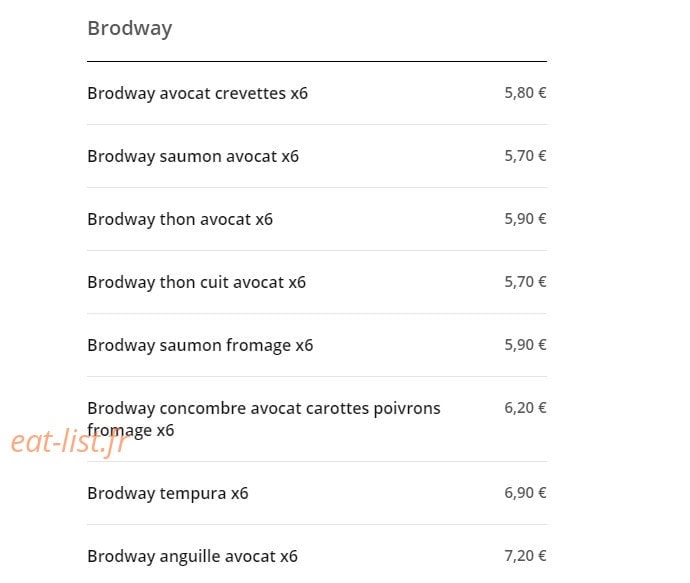Screen dimensions: 690x583
Task: Click price of Brodway saumon fromage
Action: click(525, 345)
